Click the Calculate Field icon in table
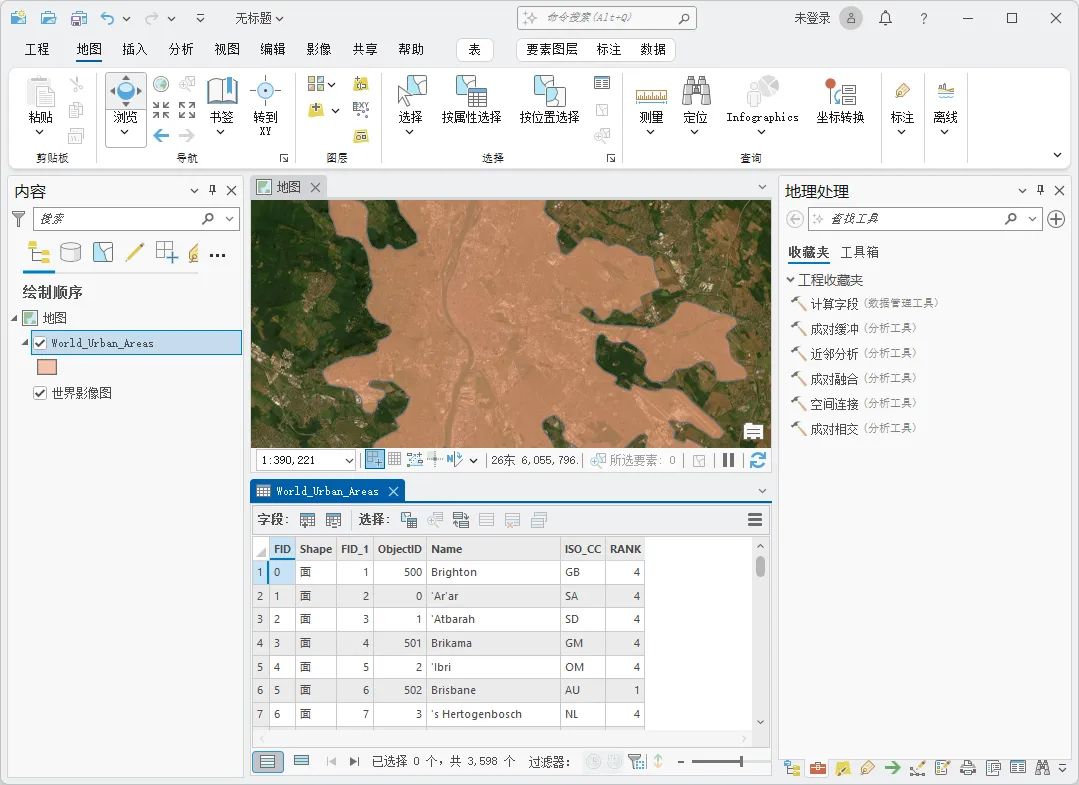 pyautogui.click(x=333, y=520)
